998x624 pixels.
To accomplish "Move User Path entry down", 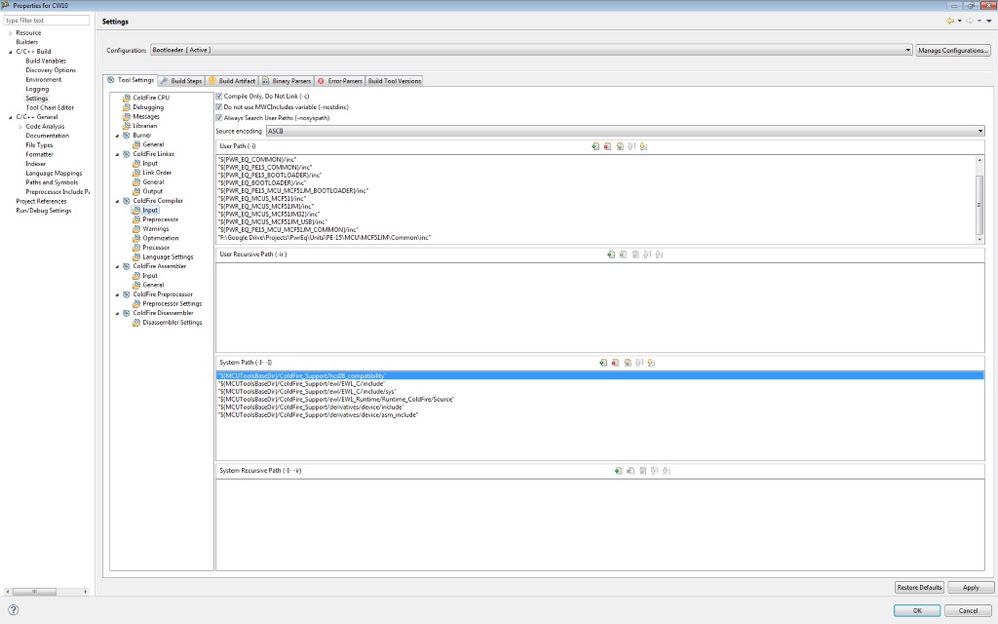I will pyautogui.click(x=643, y=146).
